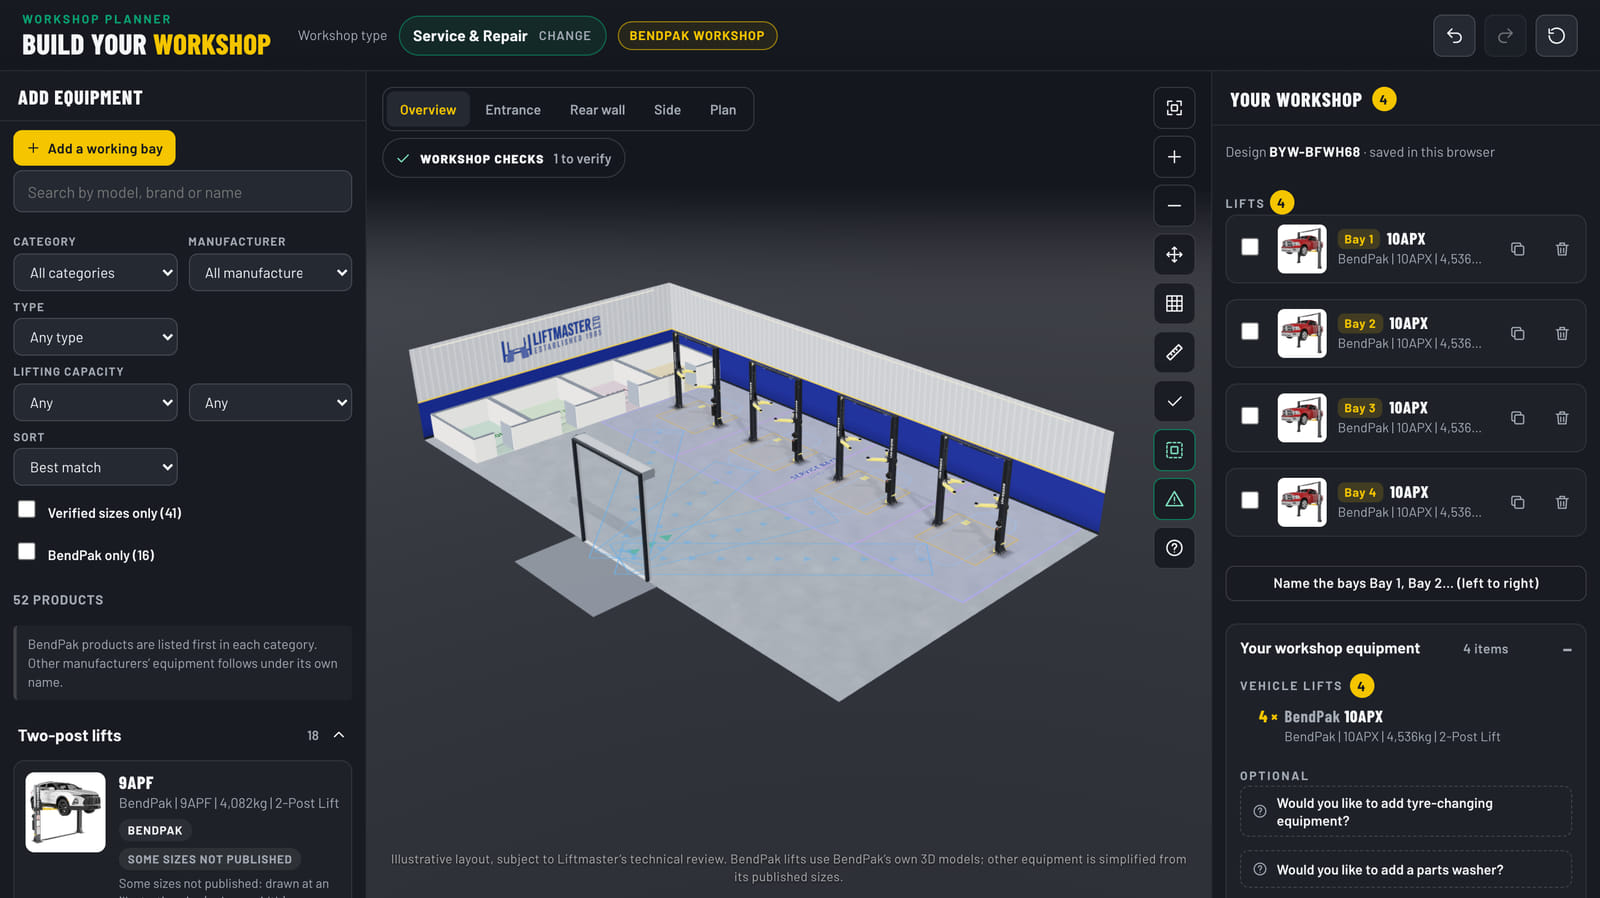Open the Best match sort dropdown
The width and height of the screenshot is (1600, 898).
95,467
